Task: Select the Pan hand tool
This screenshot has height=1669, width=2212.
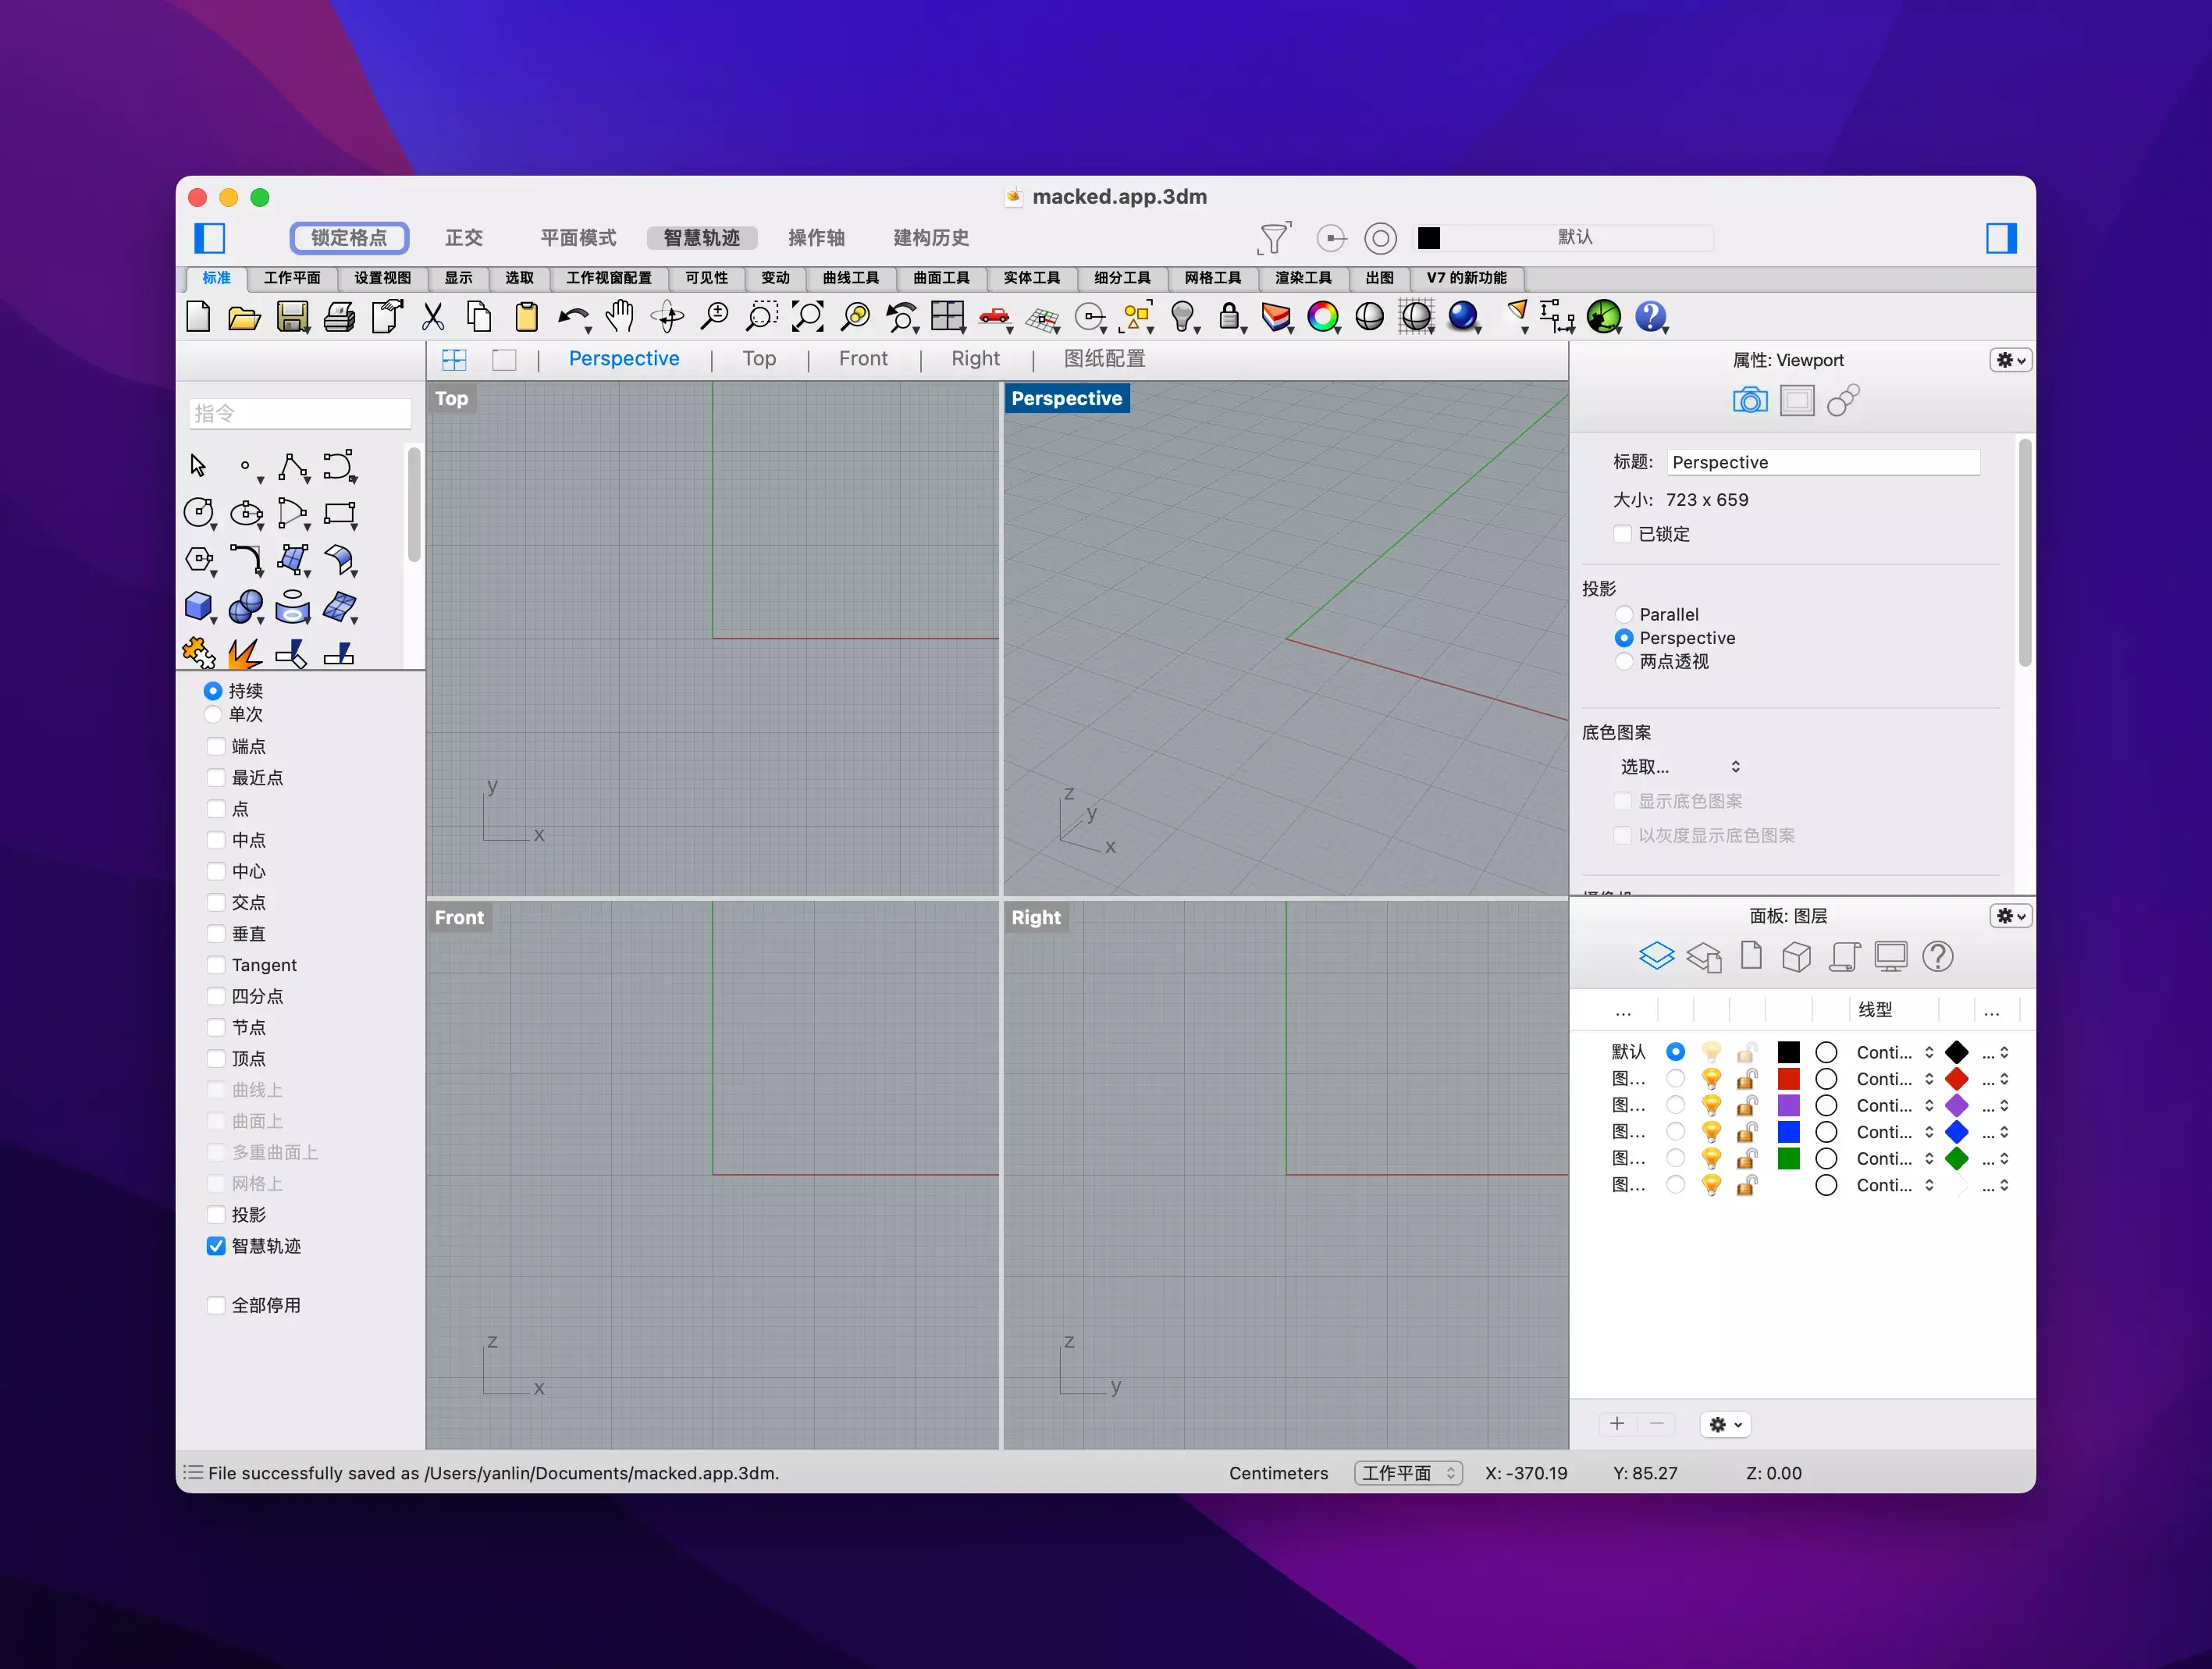Action: click(x=620, y=317)
